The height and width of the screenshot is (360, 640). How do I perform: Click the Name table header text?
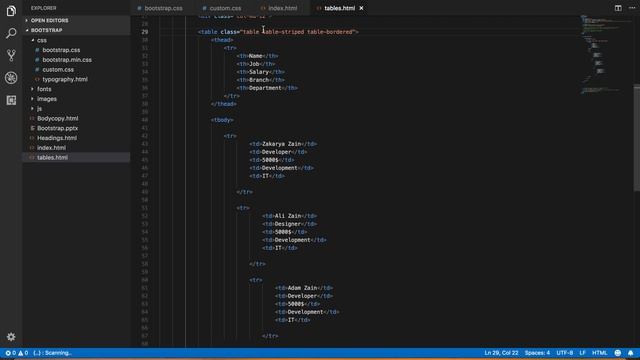tap(256, 56)
